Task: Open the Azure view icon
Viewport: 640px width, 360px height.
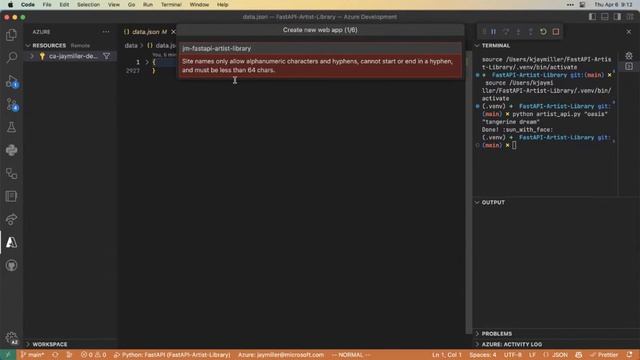Action: coord(11,242)
